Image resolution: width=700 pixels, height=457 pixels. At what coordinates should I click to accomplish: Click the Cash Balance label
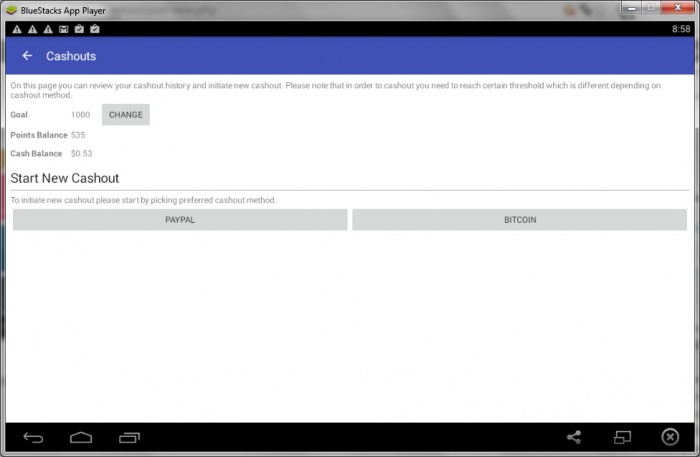pos(36,154)
